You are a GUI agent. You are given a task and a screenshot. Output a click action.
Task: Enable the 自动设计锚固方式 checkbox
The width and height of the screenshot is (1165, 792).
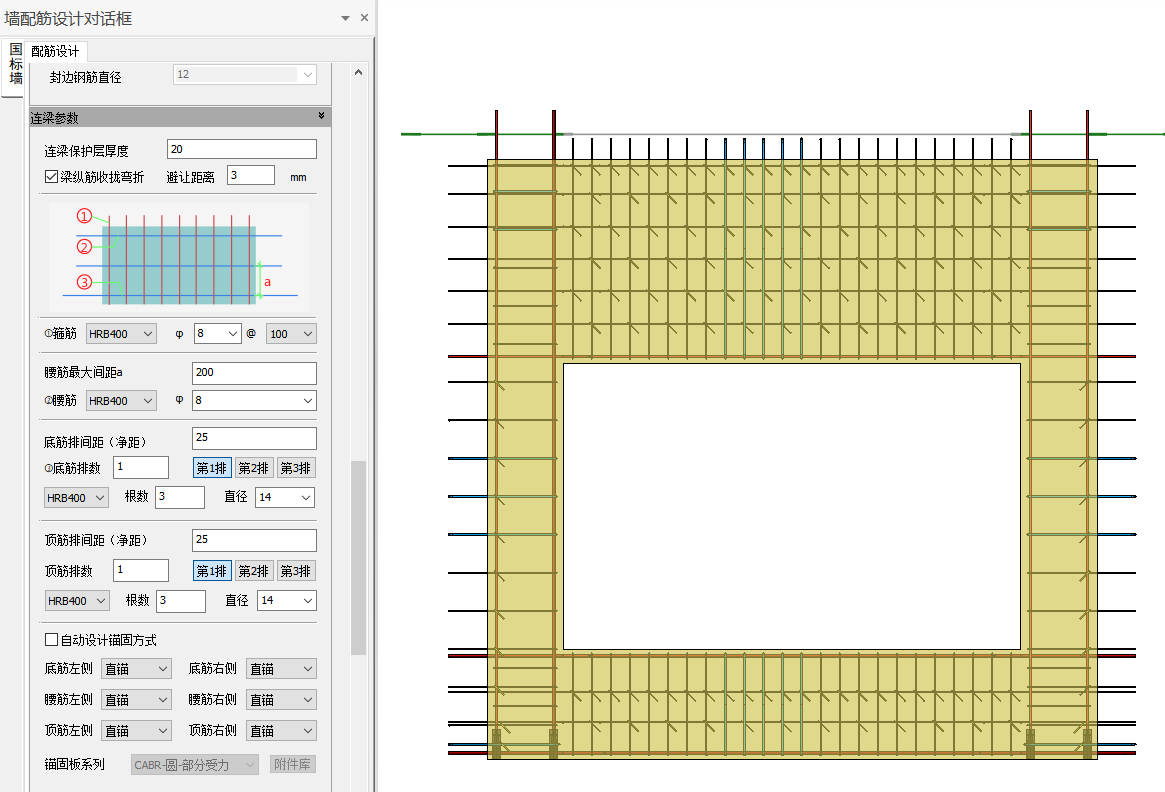click(52, 640)
